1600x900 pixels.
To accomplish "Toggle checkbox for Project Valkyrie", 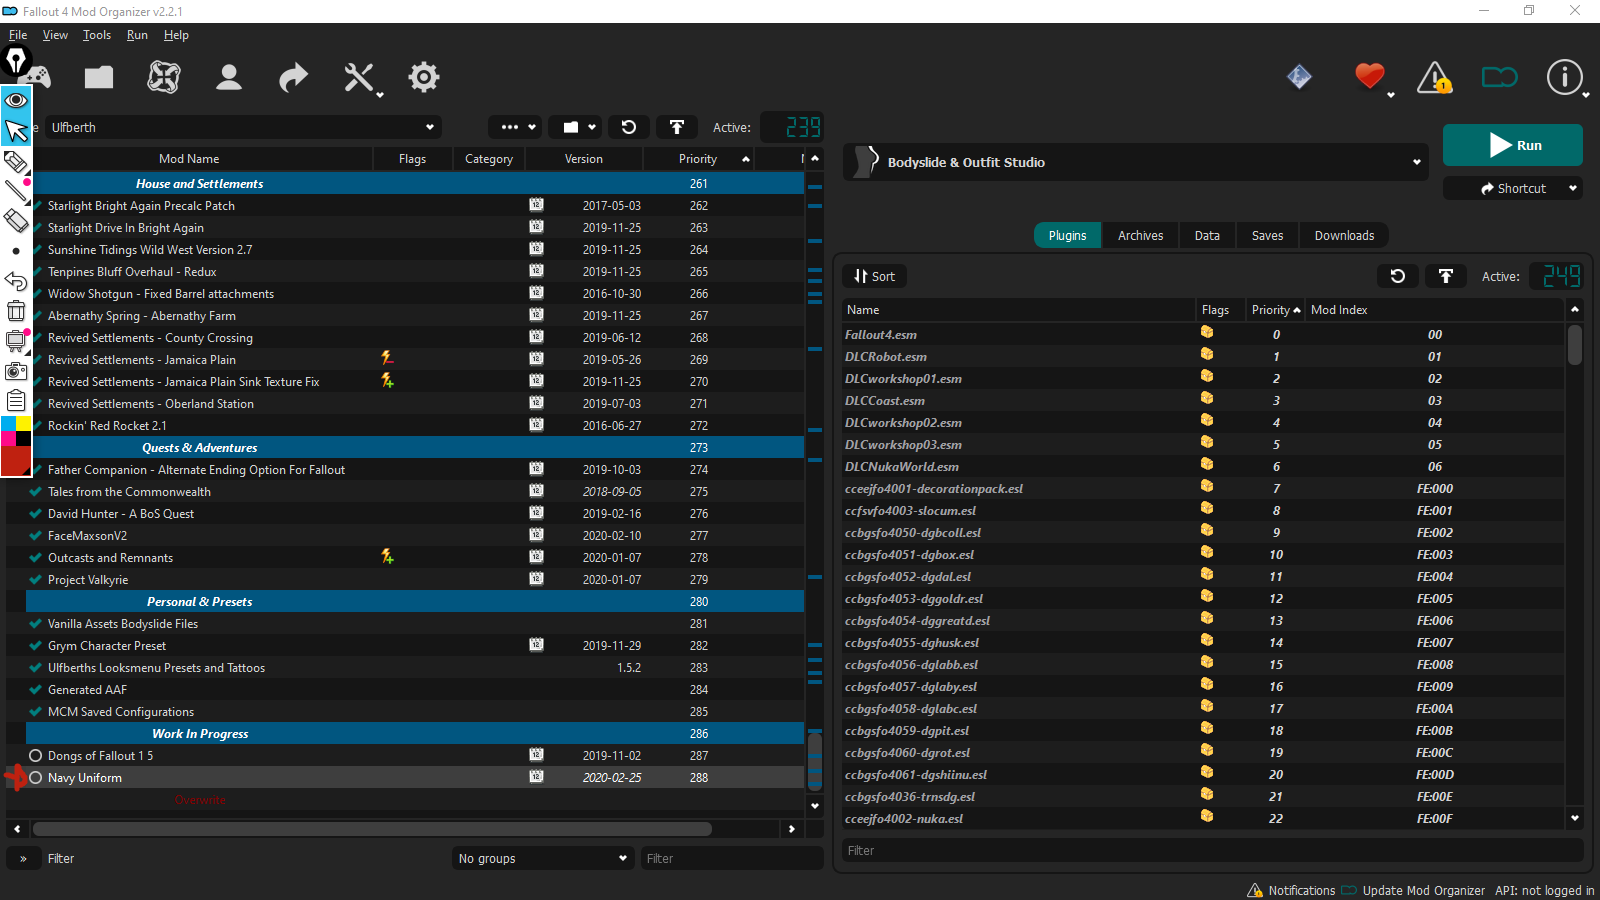I will (x=35, y=580).
